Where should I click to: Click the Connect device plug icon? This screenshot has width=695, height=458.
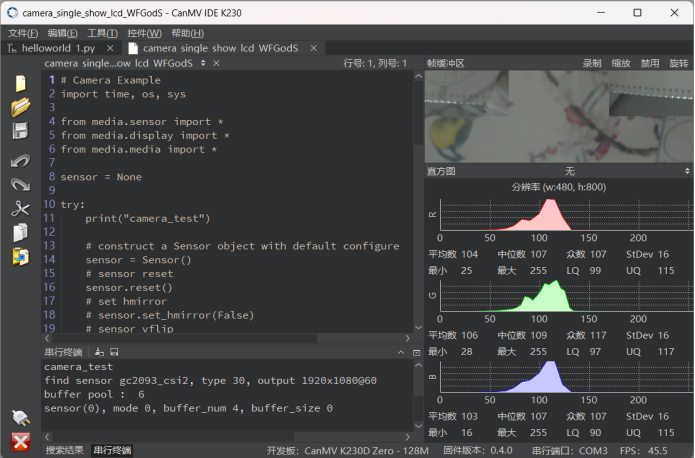coord(20,417)
